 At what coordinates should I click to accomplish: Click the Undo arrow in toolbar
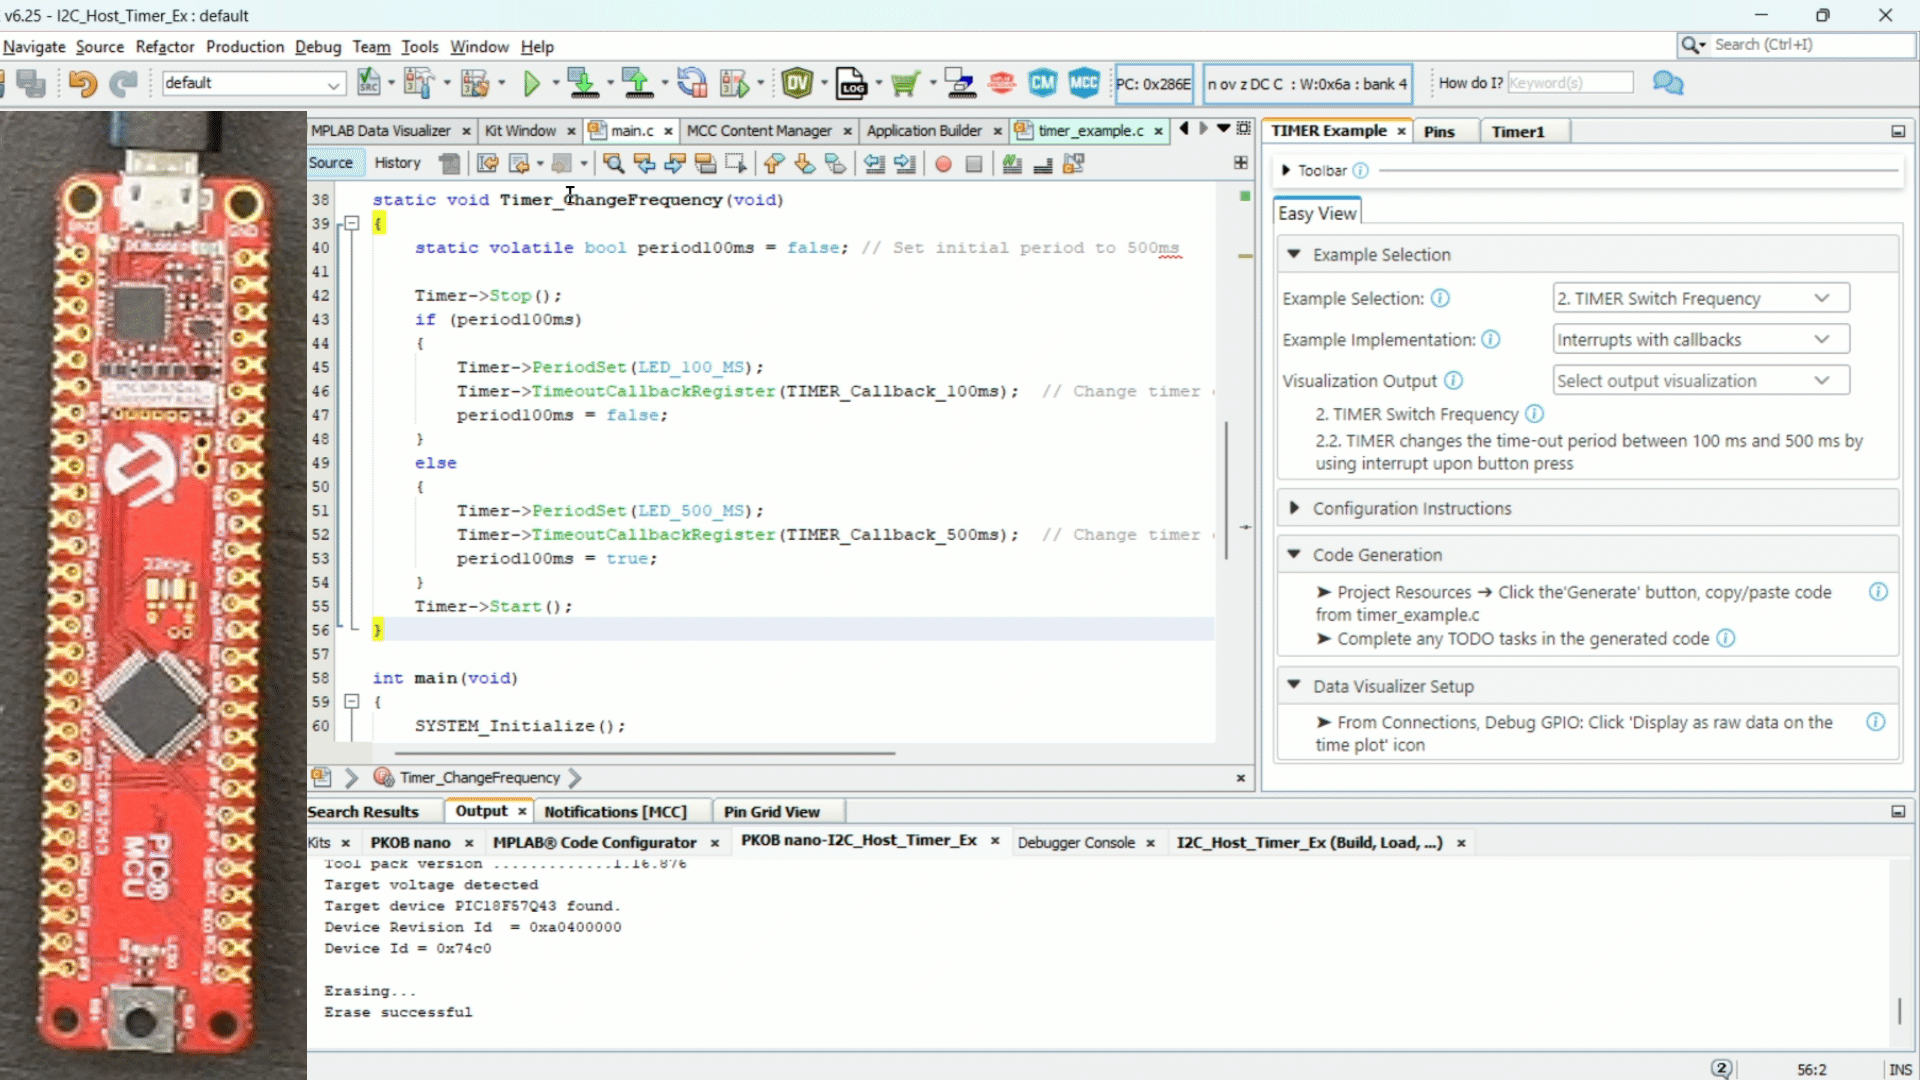tap(83, 83)
